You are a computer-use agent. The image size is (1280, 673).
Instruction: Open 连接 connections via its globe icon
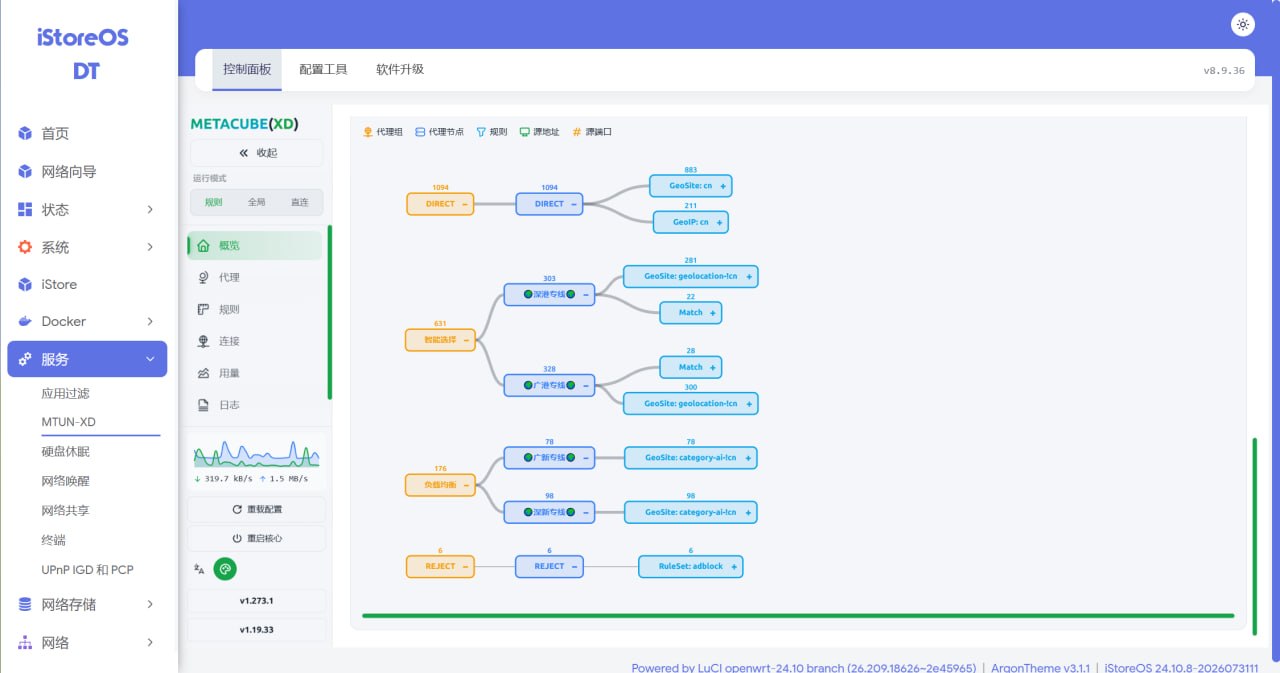click(203, 341)
